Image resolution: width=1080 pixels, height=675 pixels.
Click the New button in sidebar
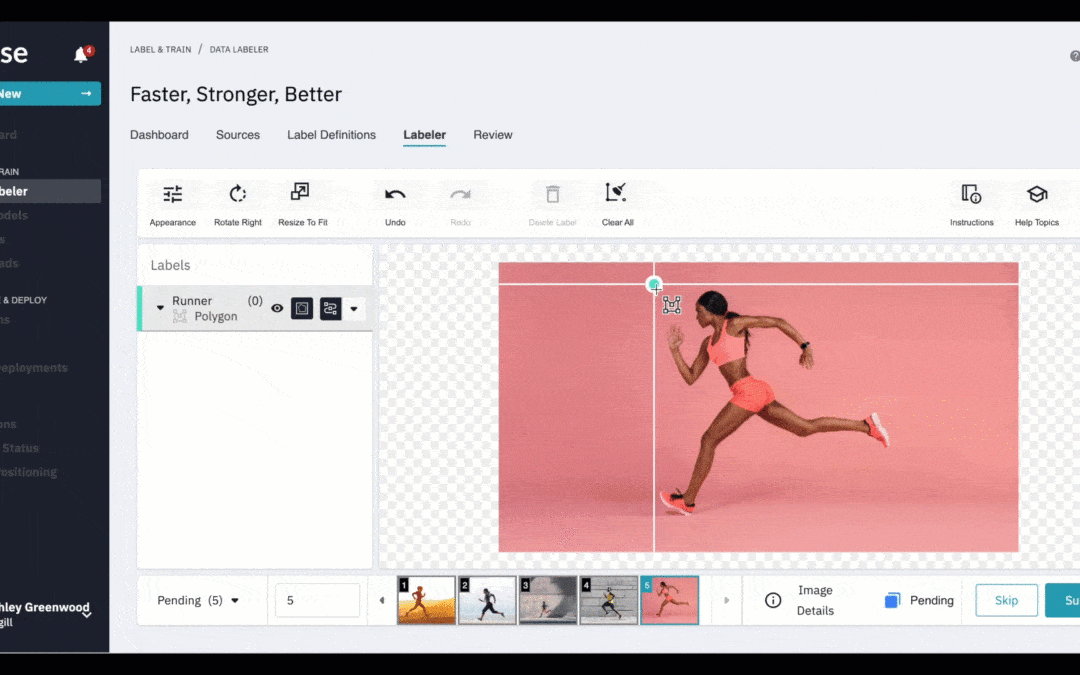pyautogui.click(x=50, y=94)
